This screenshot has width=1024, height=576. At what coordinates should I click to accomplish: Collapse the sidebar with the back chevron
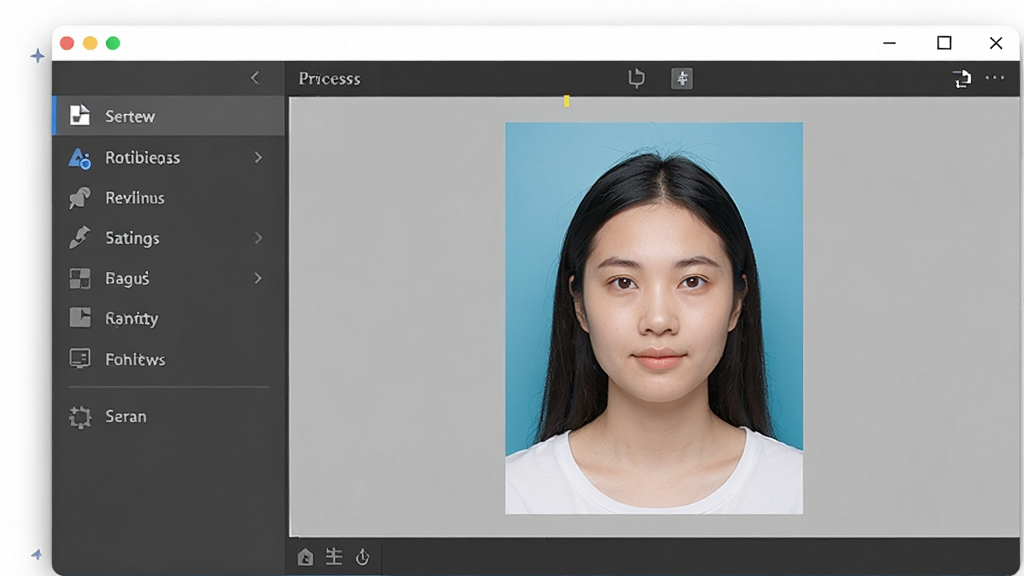(x=255, y=78)
